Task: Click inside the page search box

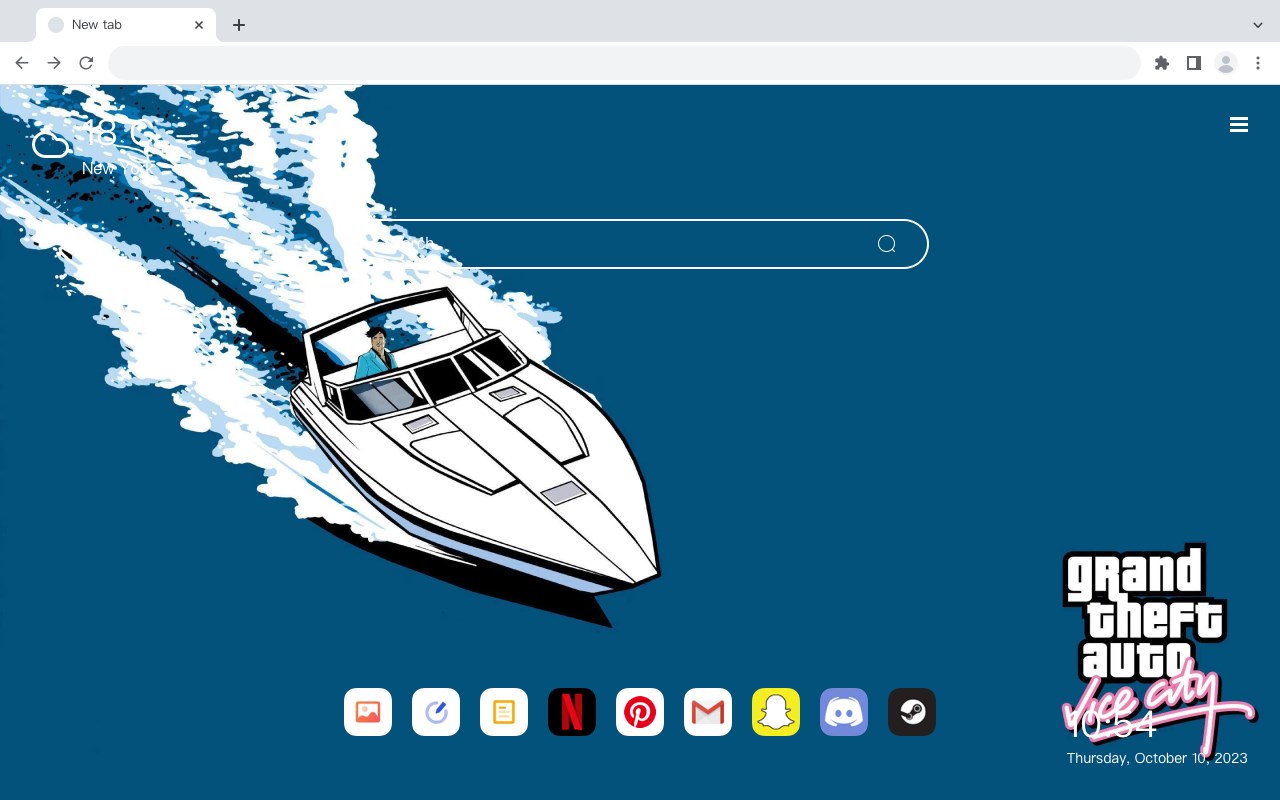Action: (x=640, y=244)
